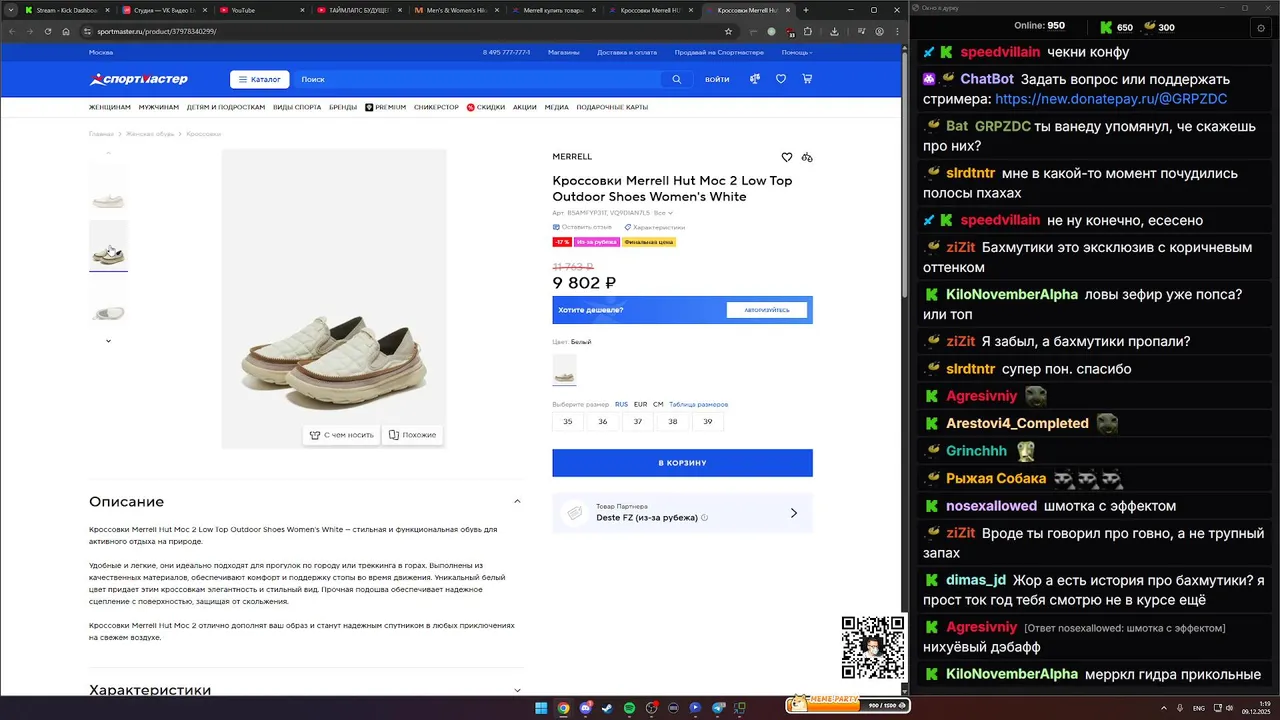
Task: Open a new browser tab
Action: 807,10
